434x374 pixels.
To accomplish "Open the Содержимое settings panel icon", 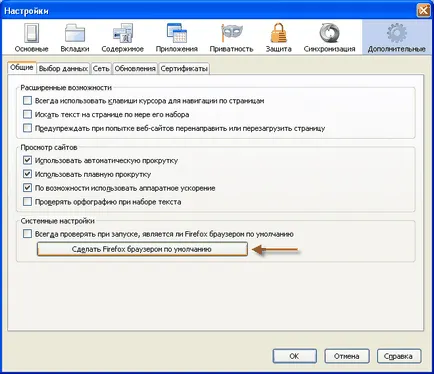I will (x=122, y=37).
